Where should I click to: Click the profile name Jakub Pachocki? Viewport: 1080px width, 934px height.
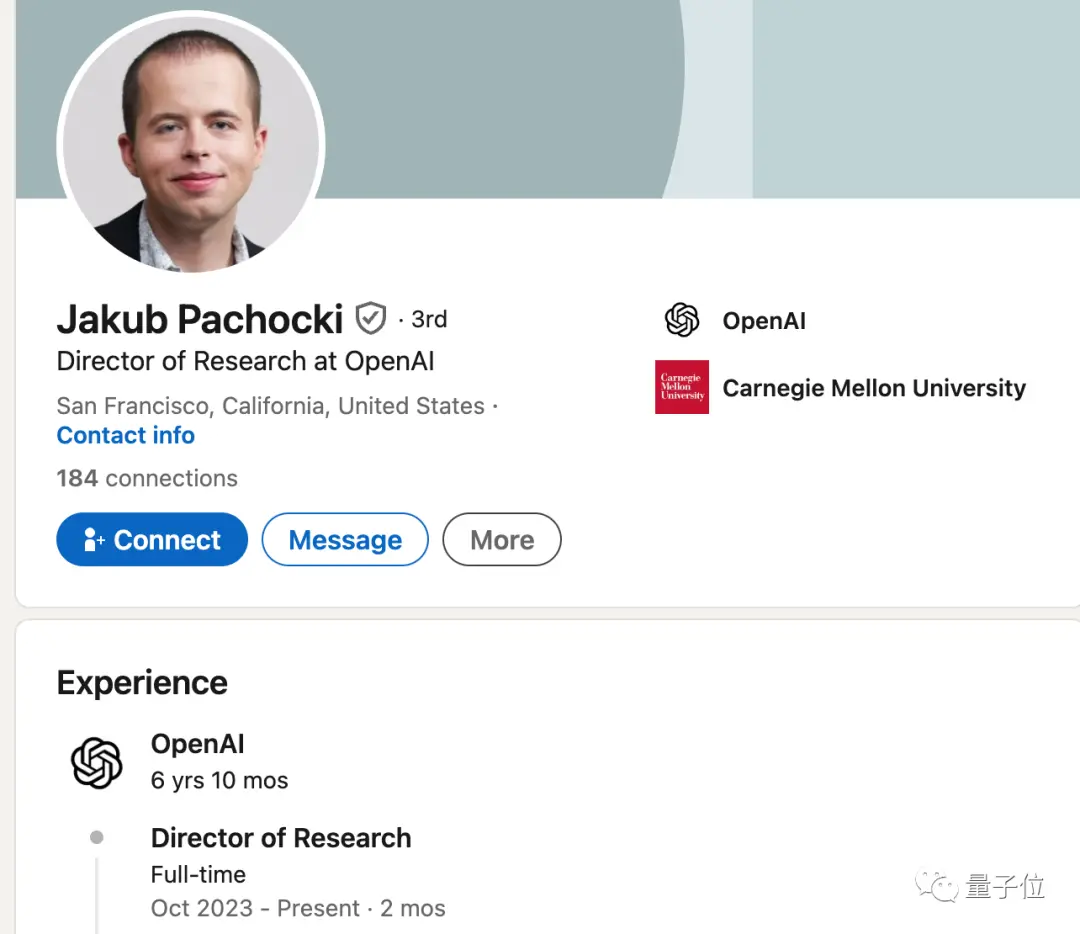200,319
